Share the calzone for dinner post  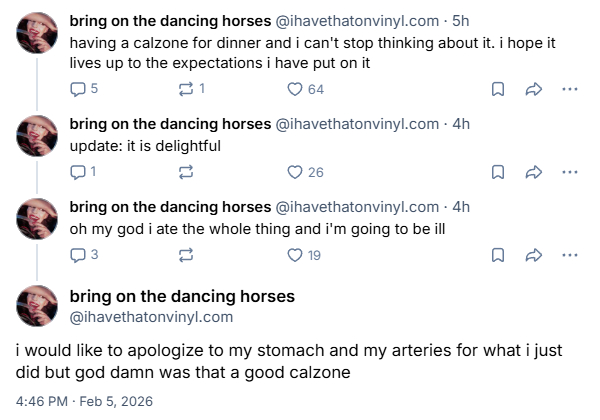(x=533, y=89)
